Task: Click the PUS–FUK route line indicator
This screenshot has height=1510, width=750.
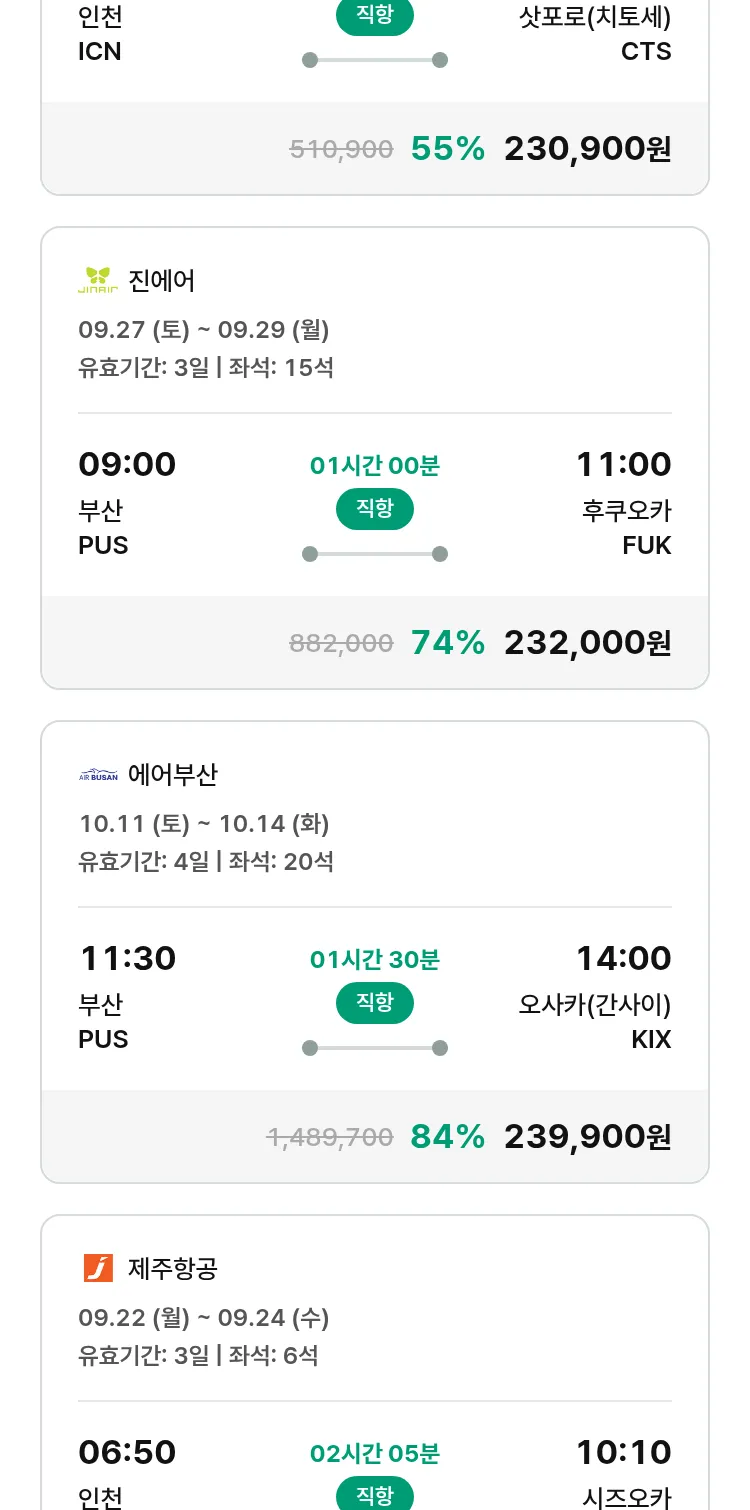Action: pos(375,554)
